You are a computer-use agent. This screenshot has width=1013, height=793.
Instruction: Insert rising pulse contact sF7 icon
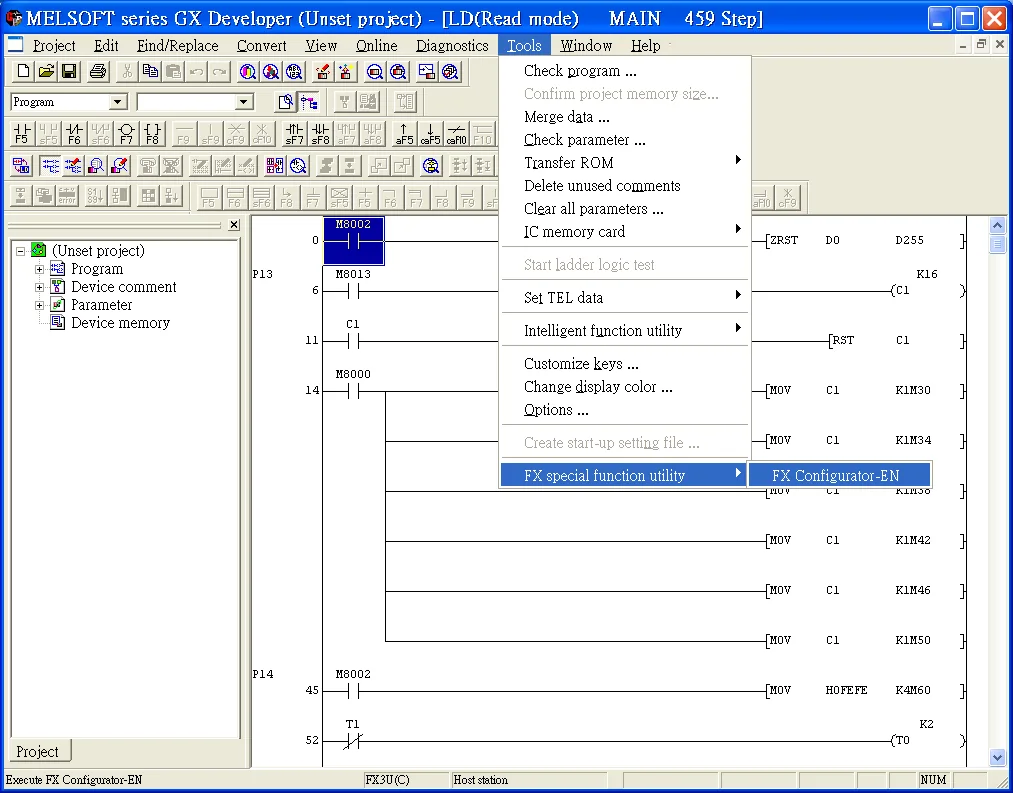click(x=295, y=134)
